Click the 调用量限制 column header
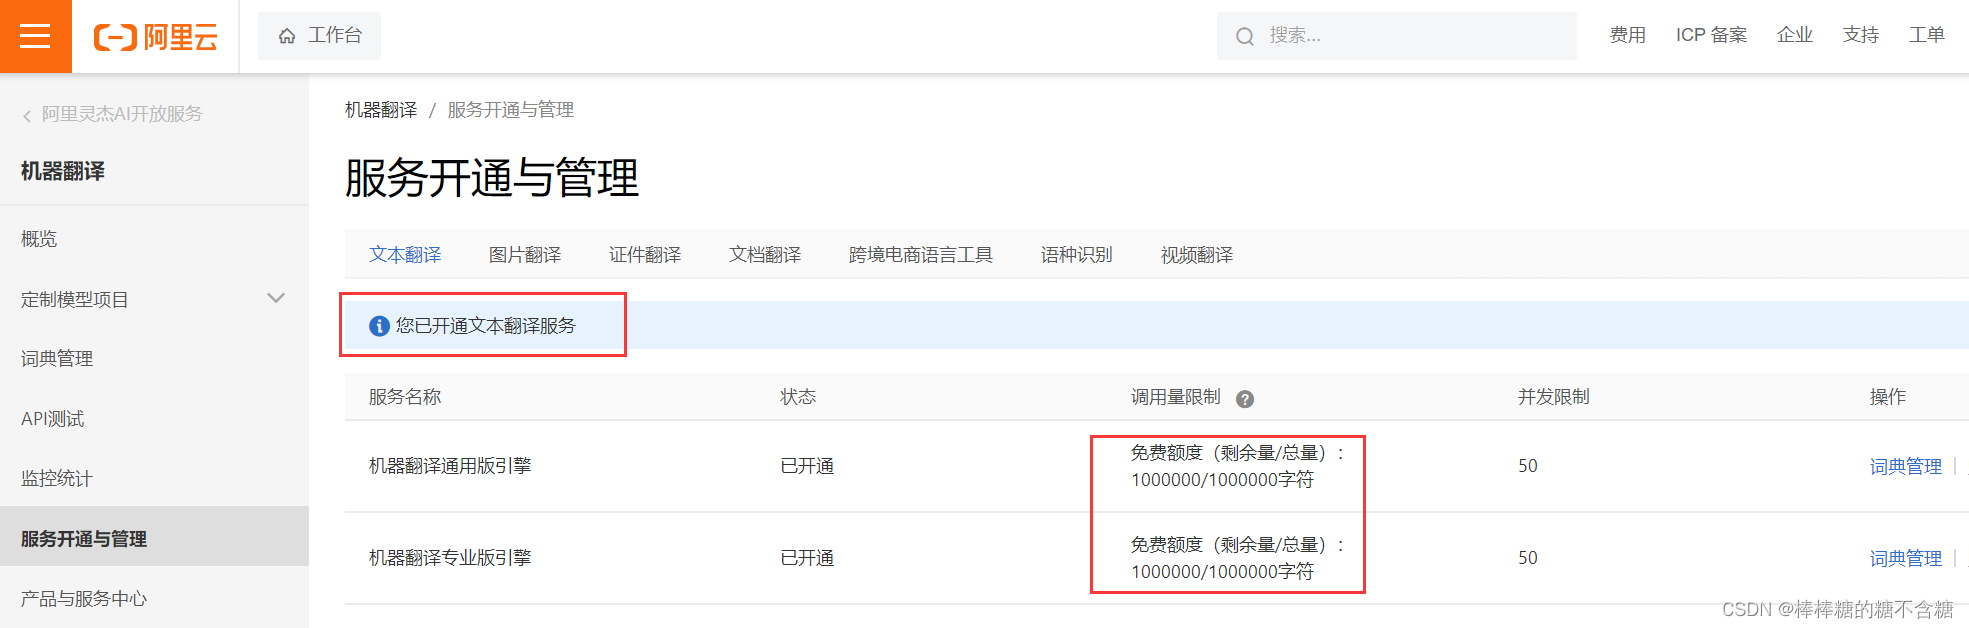1969x628 pixels. [x=1176, y=397]
